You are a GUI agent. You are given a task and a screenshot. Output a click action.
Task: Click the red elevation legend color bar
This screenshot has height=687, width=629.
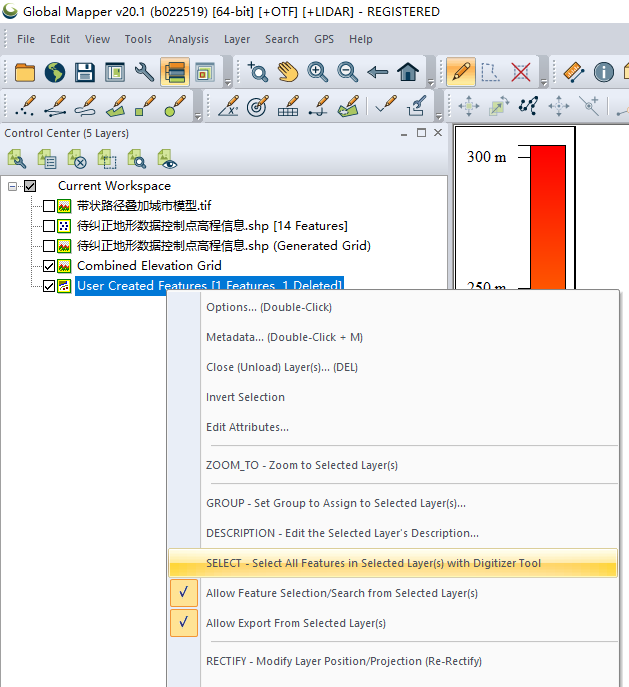pos(548,217)
